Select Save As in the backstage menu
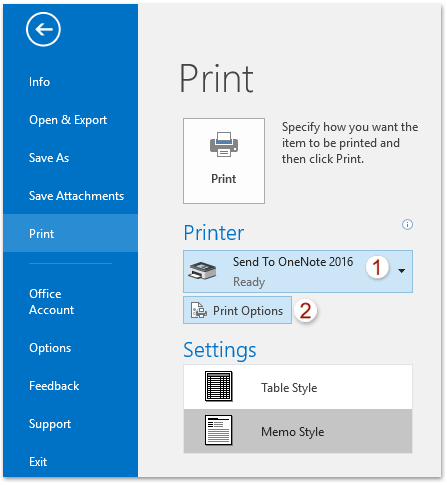This screenshot has height=485, width=447. point(49,158)
